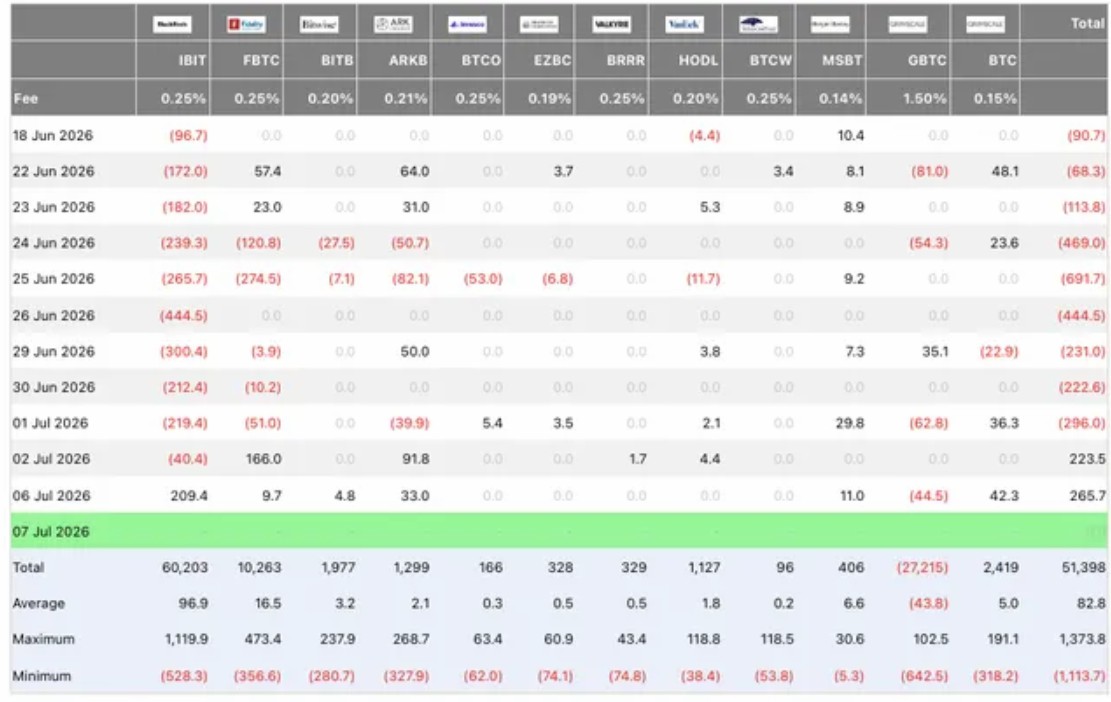Image resolution: width=1111 pixels, height=702 pixels.
Task: Click the WisdomTree logo above BTCW
Action: [758, 24]
